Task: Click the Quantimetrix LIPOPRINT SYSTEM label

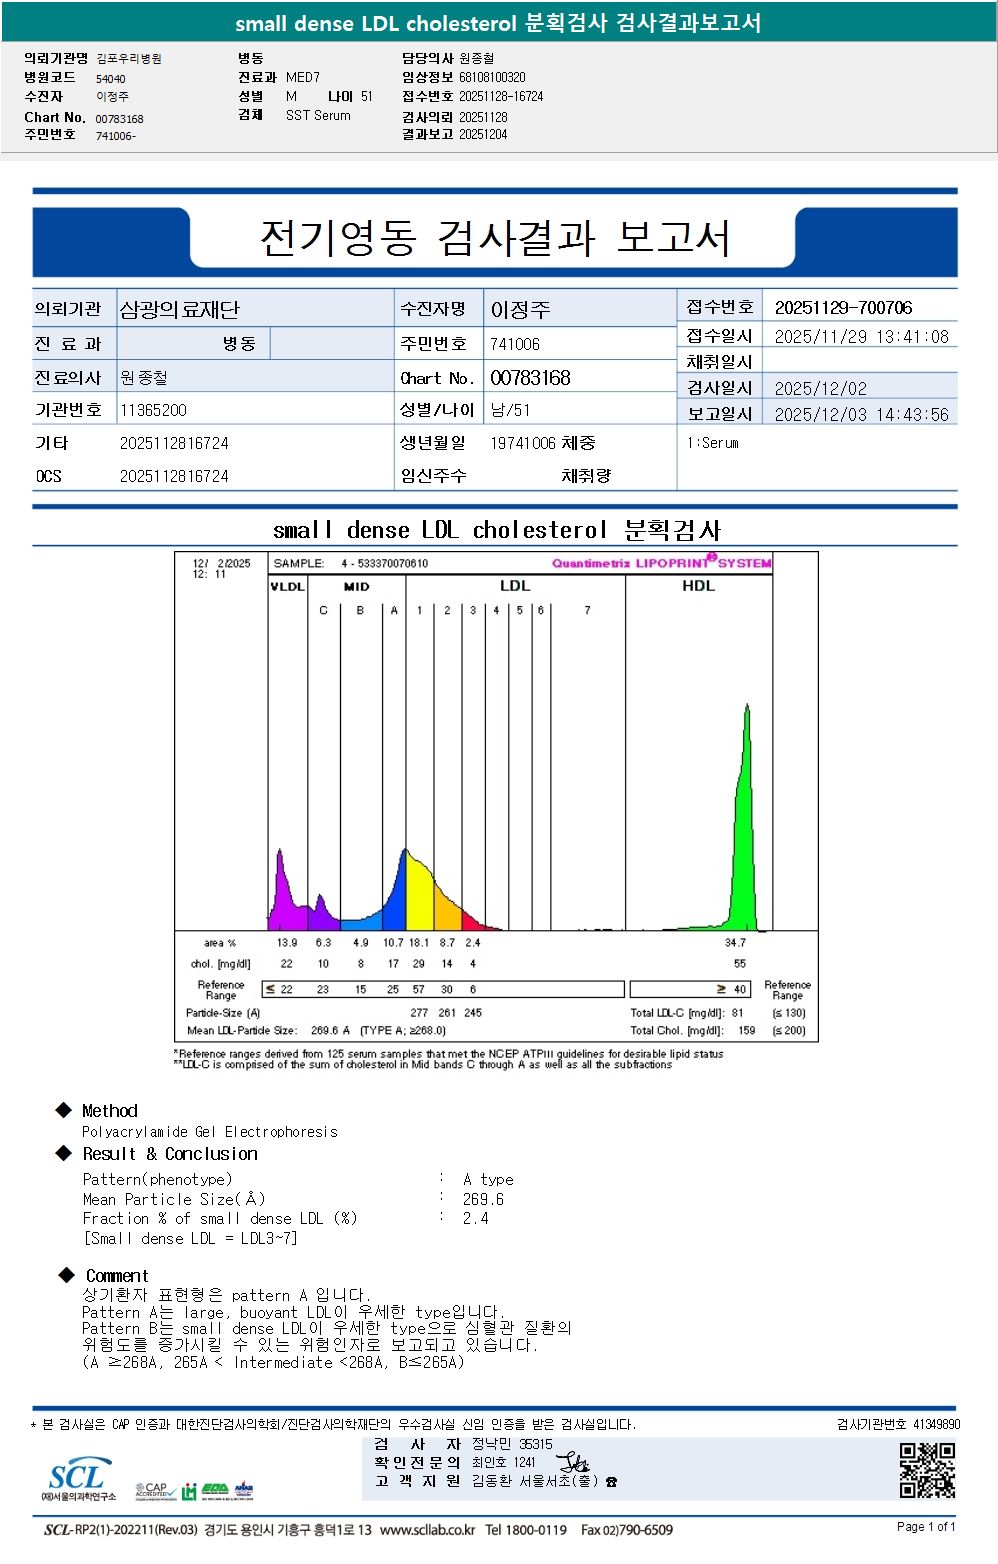Action: (x=662, y=563)
